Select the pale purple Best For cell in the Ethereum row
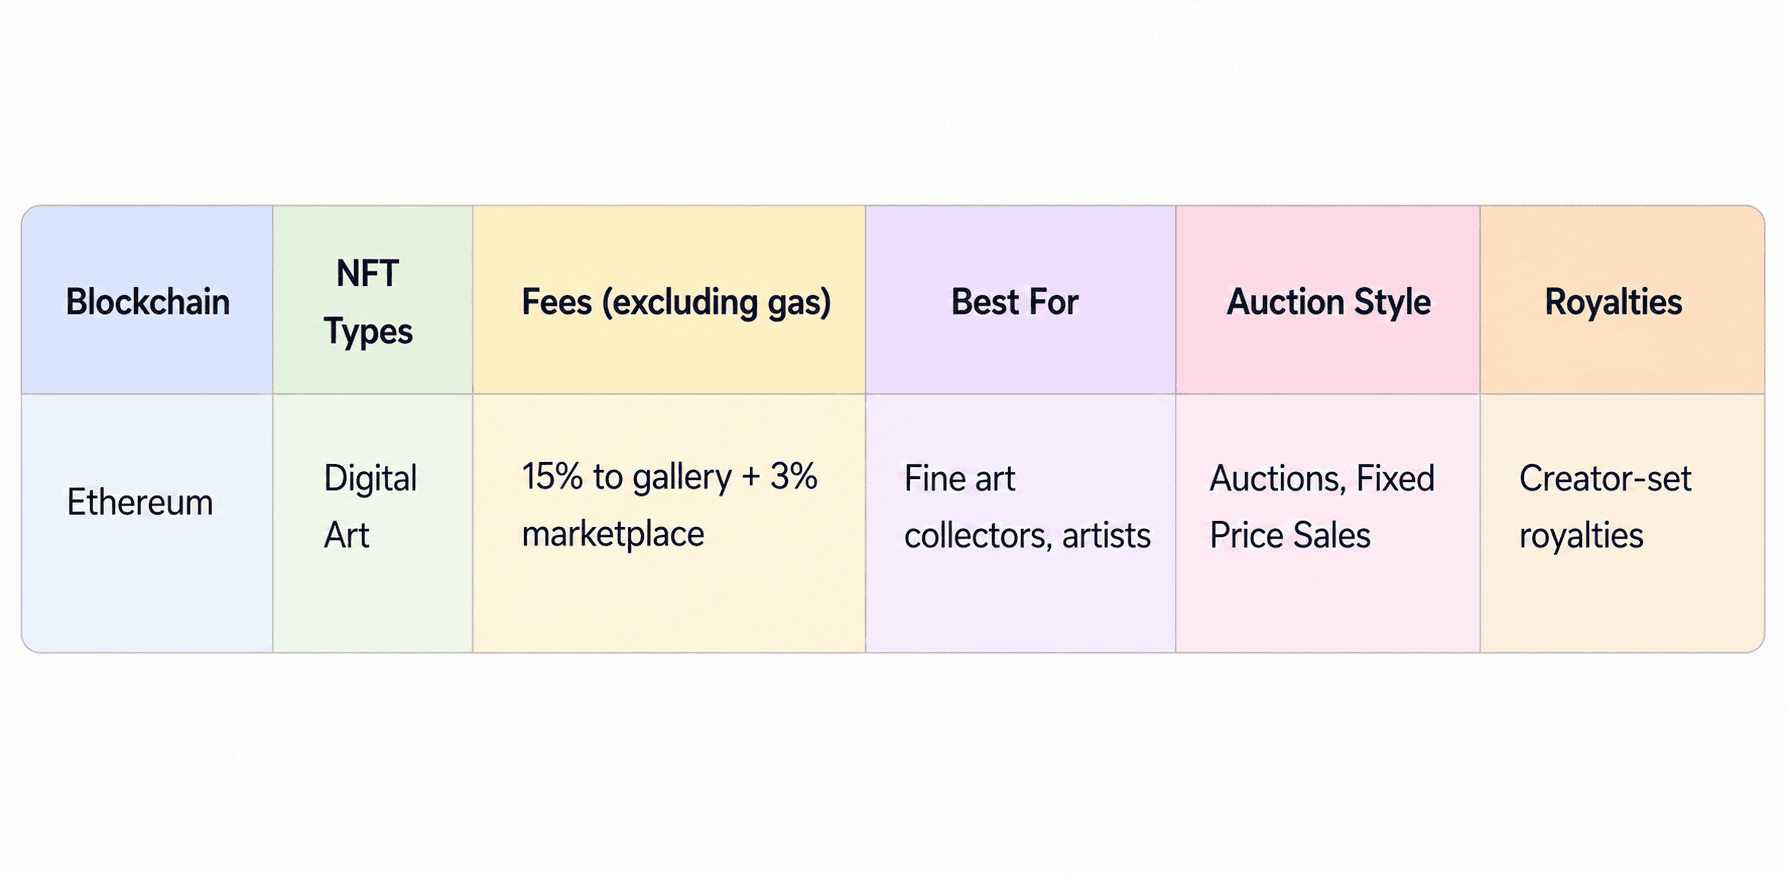Viewport: 1790px width, 876px height. 1021,523
